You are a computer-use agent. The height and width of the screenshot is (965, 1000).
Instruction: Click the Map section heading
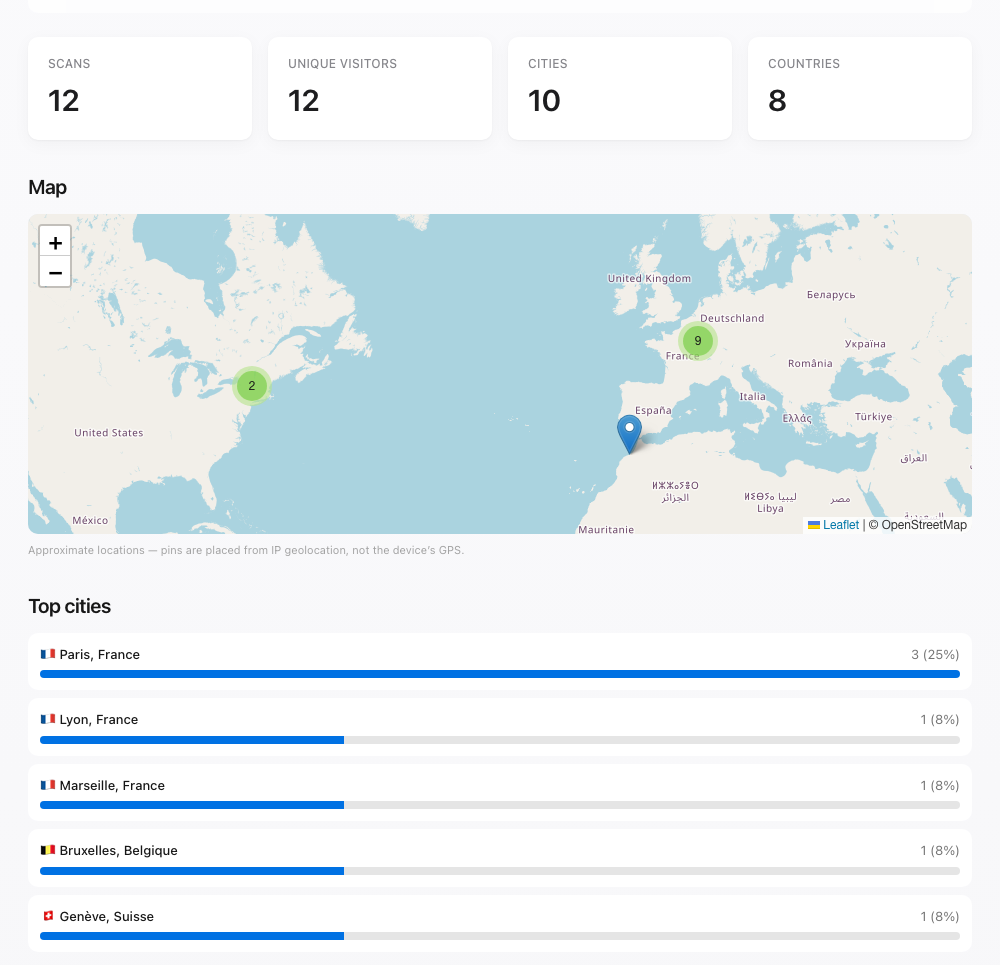[47, 188]
